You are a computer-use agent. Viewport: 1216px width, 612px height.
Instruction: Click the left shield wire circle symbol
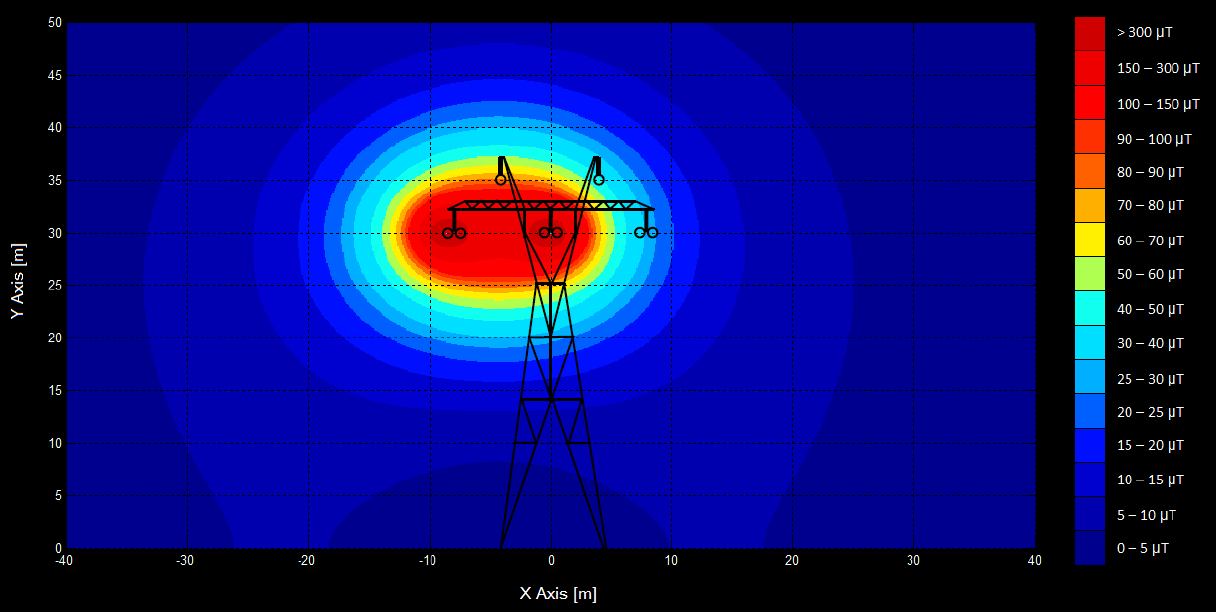502,180
